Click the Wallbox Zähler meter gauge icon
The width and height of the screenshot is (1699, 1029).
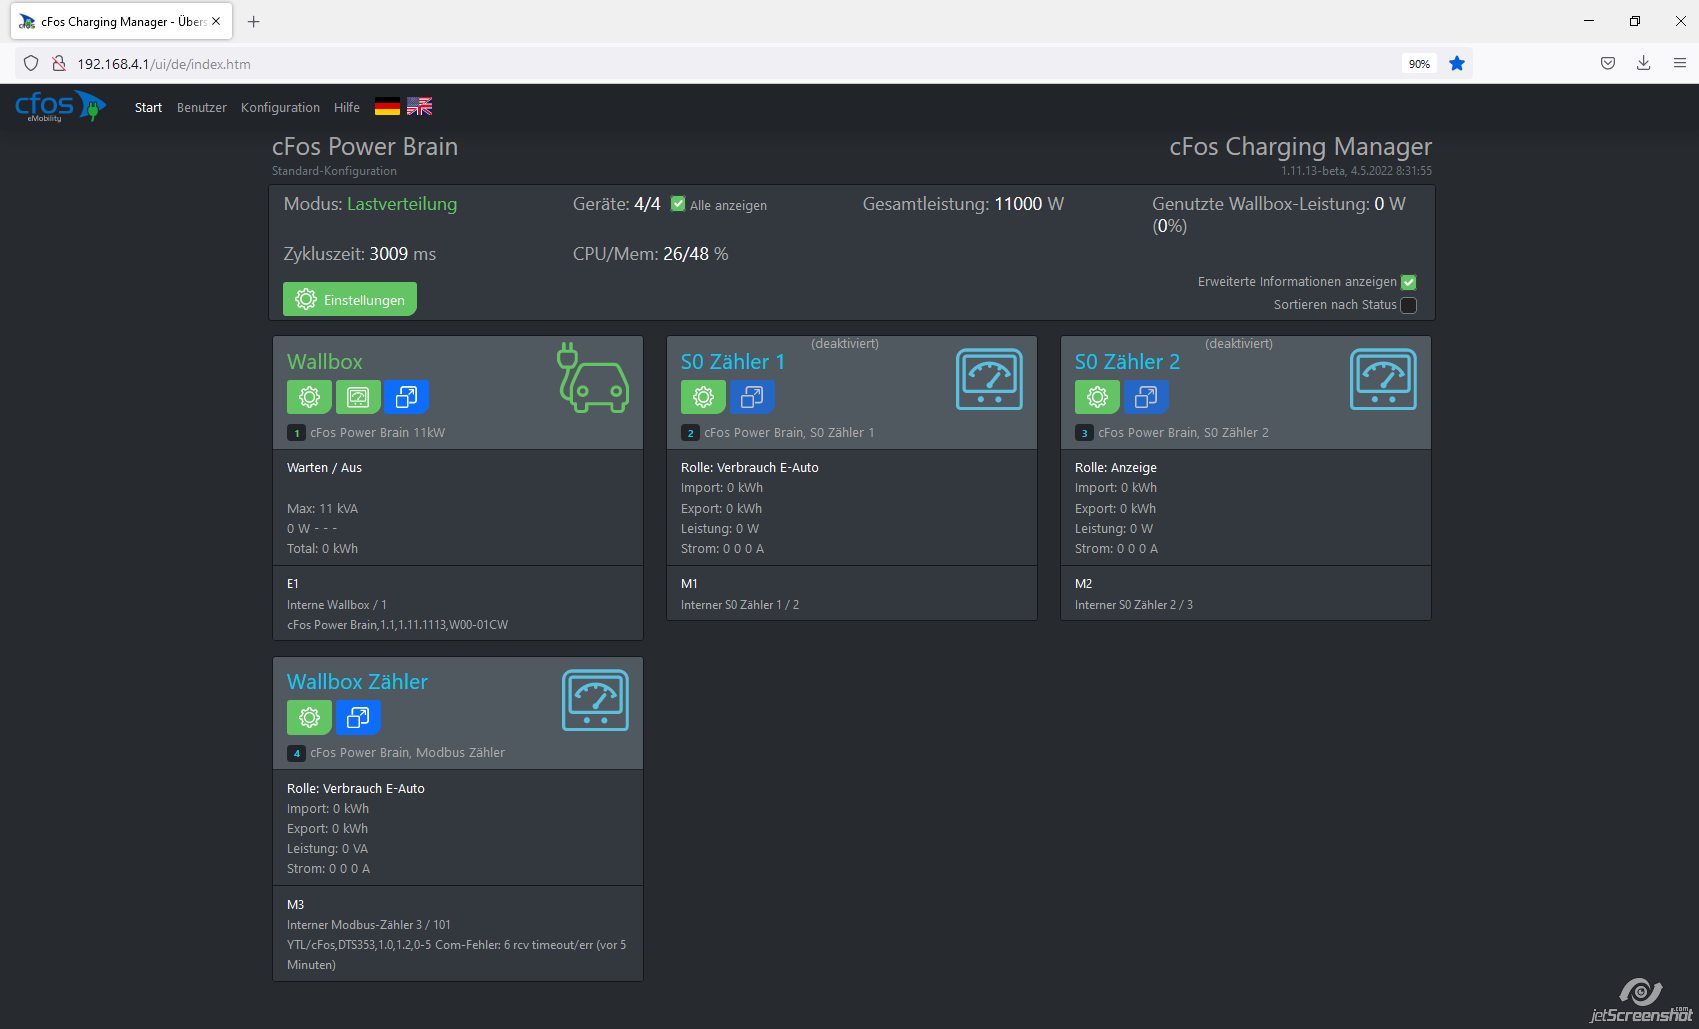[x=595, y=700]
